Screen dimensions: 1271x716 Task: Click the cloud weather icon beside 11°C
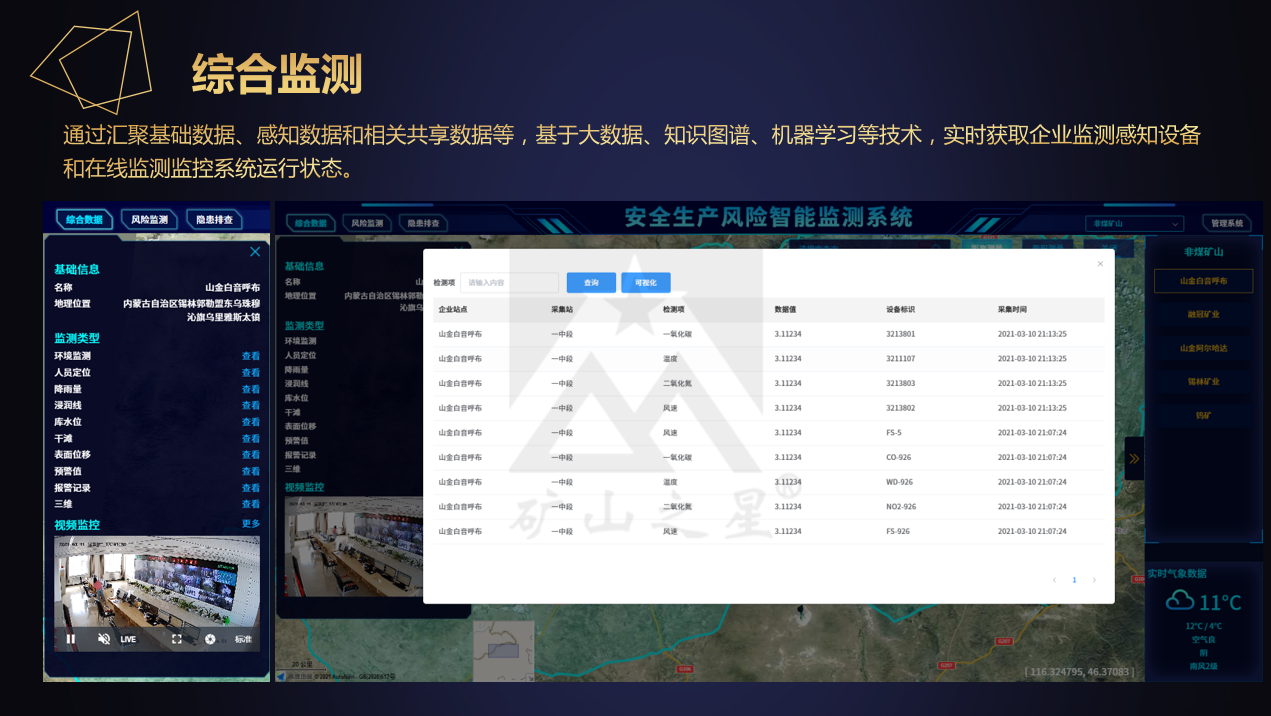click(x=1180, y=600)
